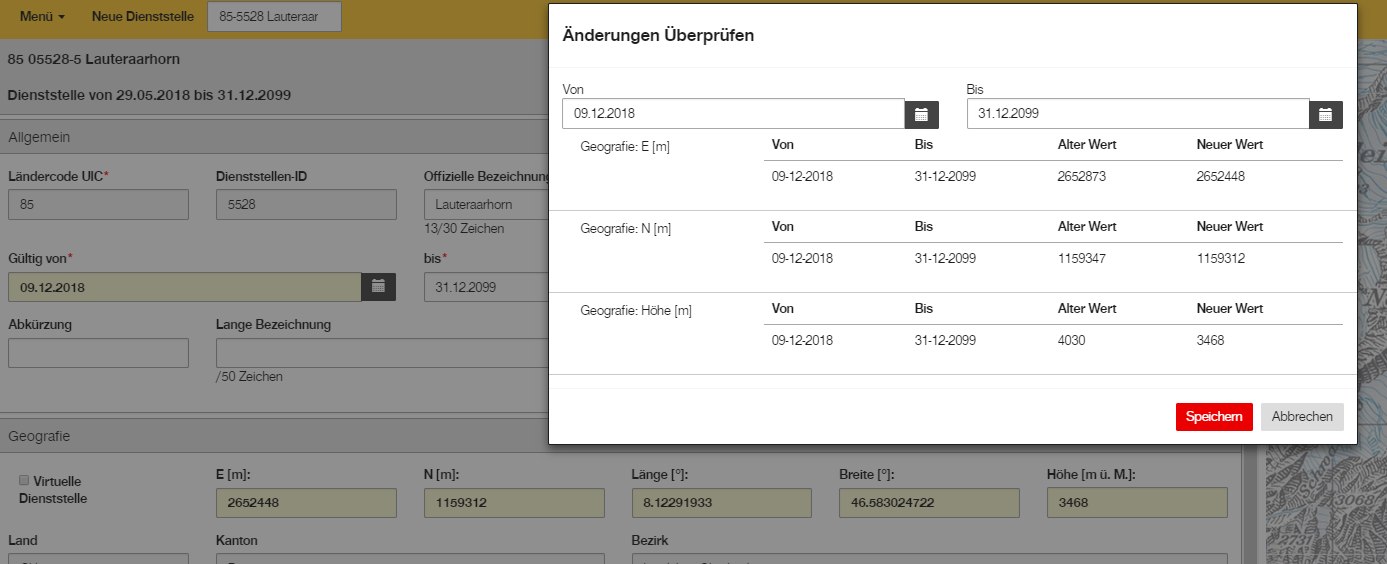
Task: Focus the E [m] coordinate field
Action: point(306,503)
